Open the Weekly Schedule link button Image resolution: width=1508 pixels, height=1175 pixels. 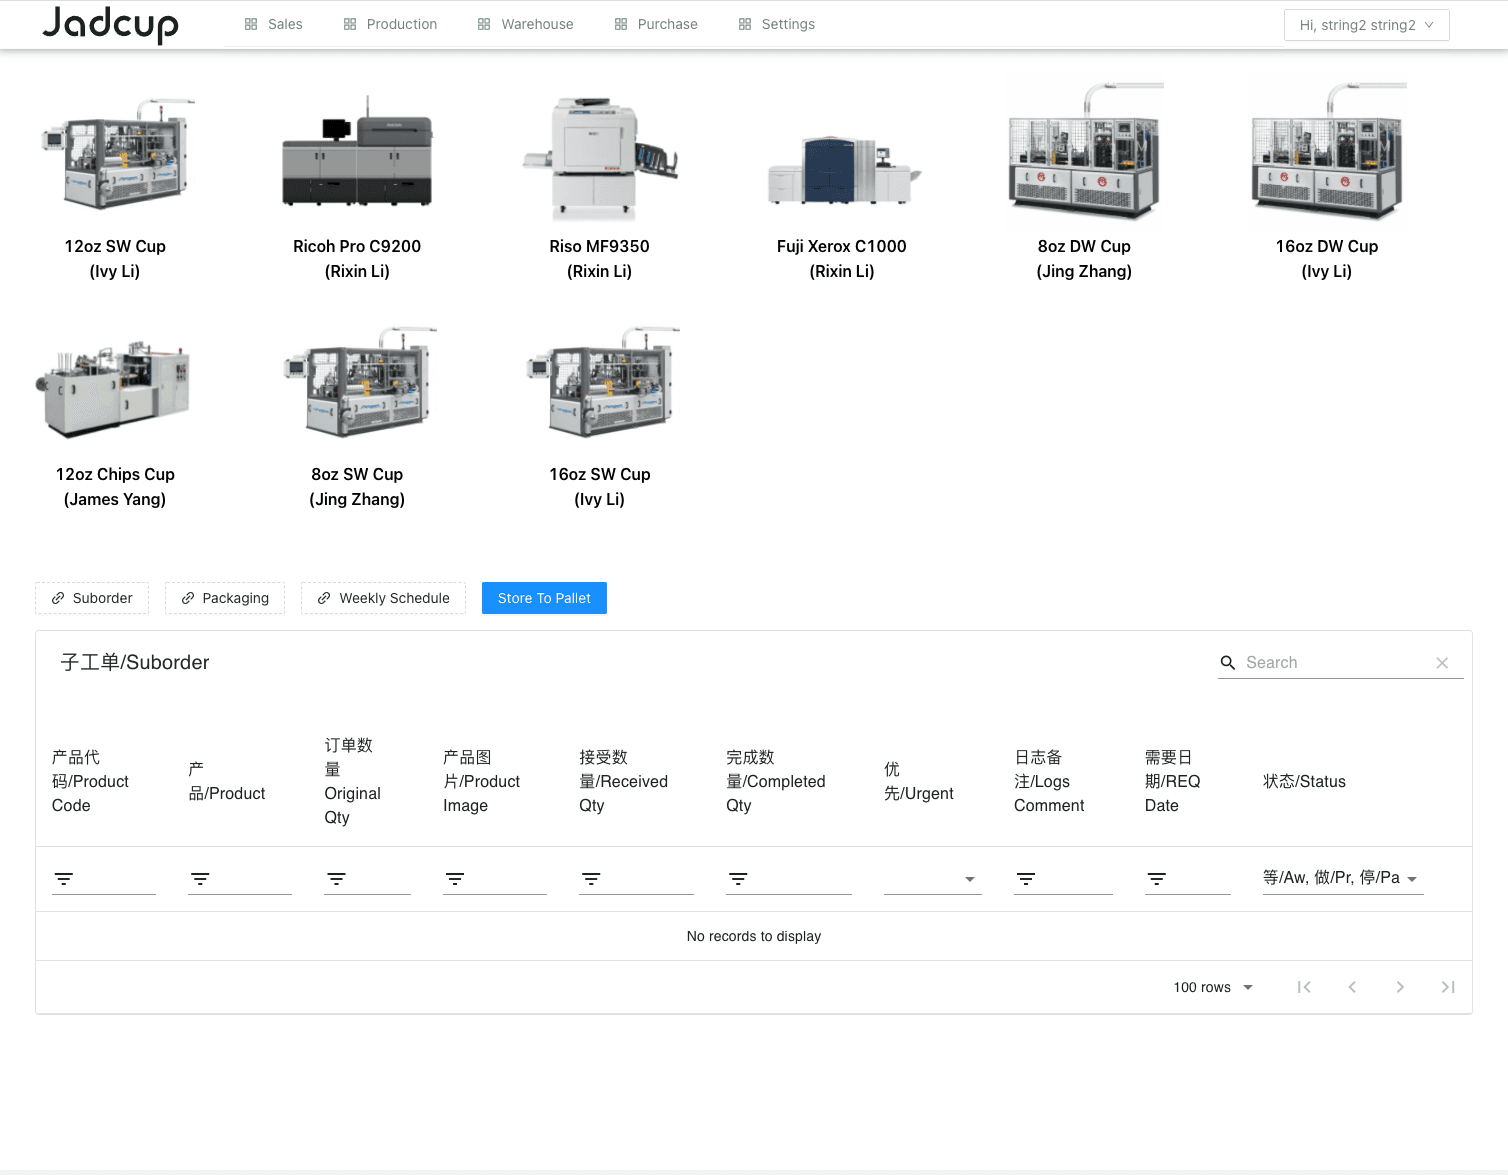click(383, 598)
